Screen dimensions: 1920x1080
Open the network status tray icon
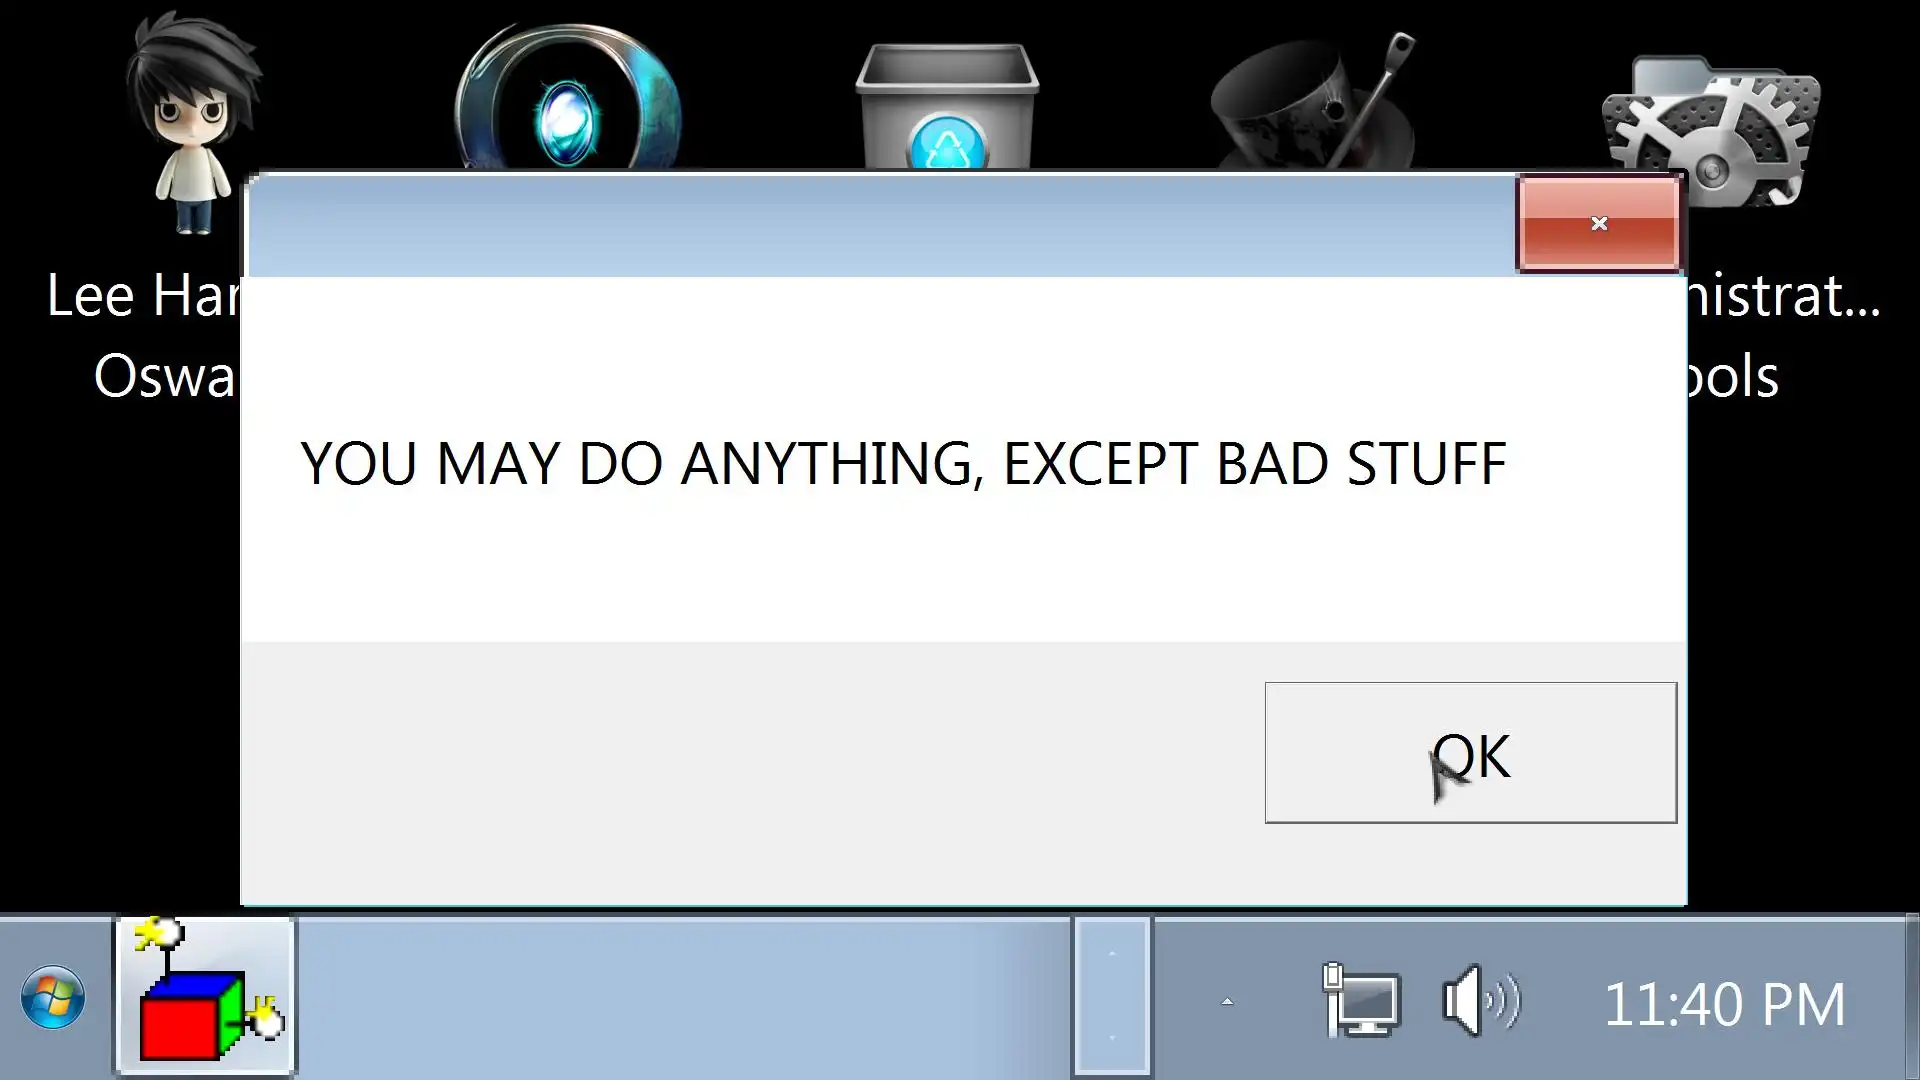(1361, 1000)
